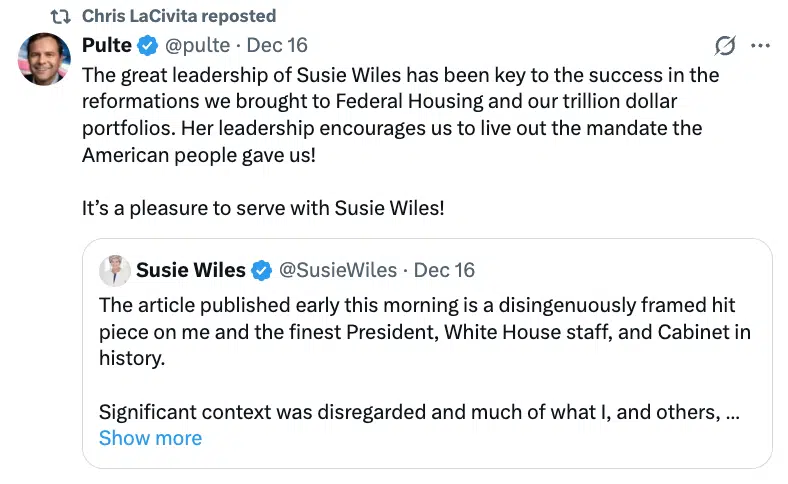Open the three-dot more menu
This screenshot has height=484, width=788.
(x=760, y=45)
